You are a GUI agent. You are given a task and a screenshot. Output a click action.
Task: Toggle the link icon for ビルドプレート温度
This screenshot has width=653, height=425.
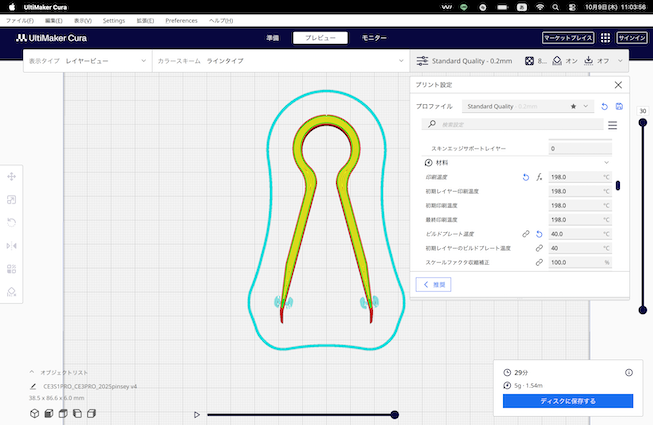526,234
